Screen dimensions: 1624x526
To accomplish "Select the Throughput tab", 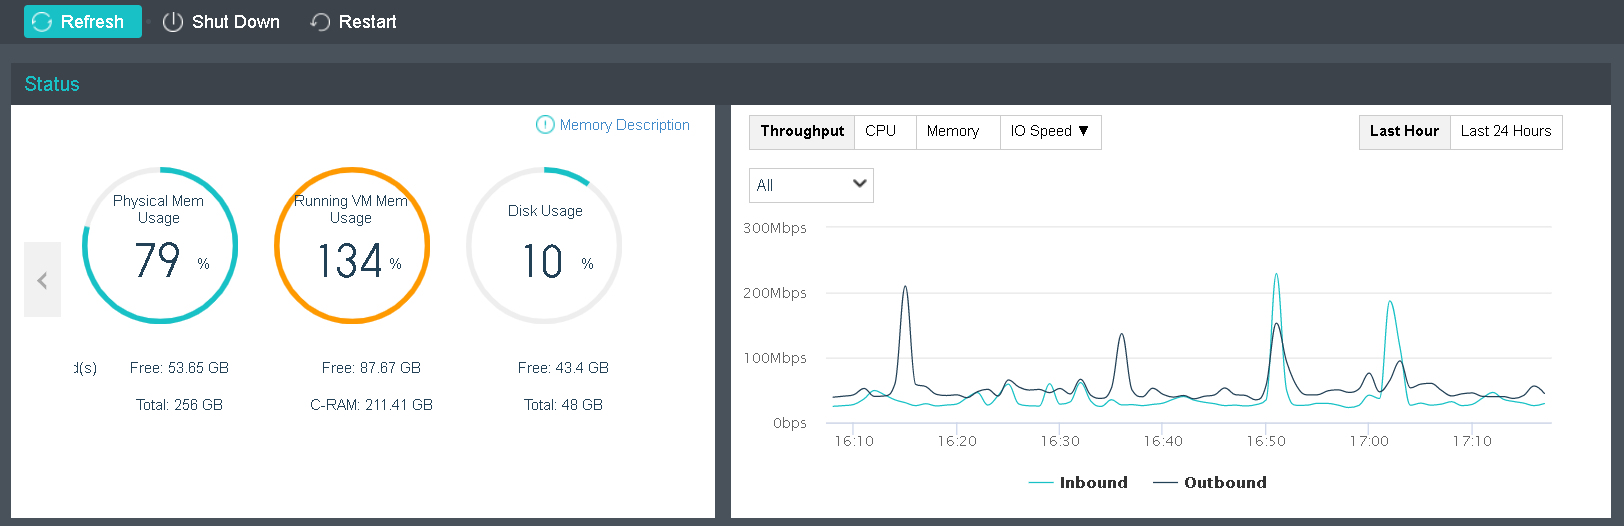I will [802, 132].
